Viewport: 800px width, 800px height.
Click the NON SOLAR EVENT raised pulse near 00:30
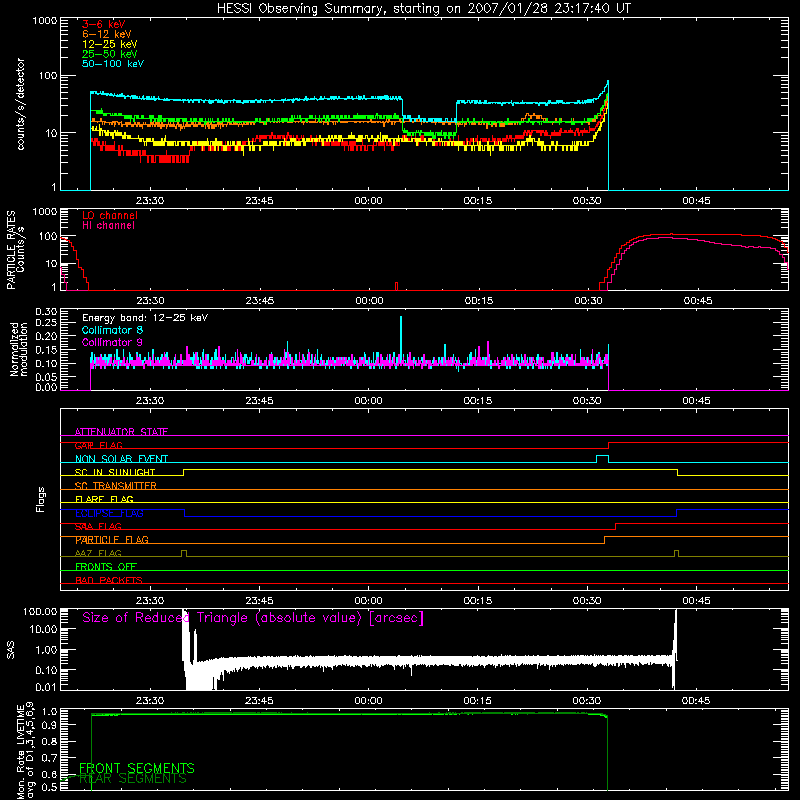point(603,459)
